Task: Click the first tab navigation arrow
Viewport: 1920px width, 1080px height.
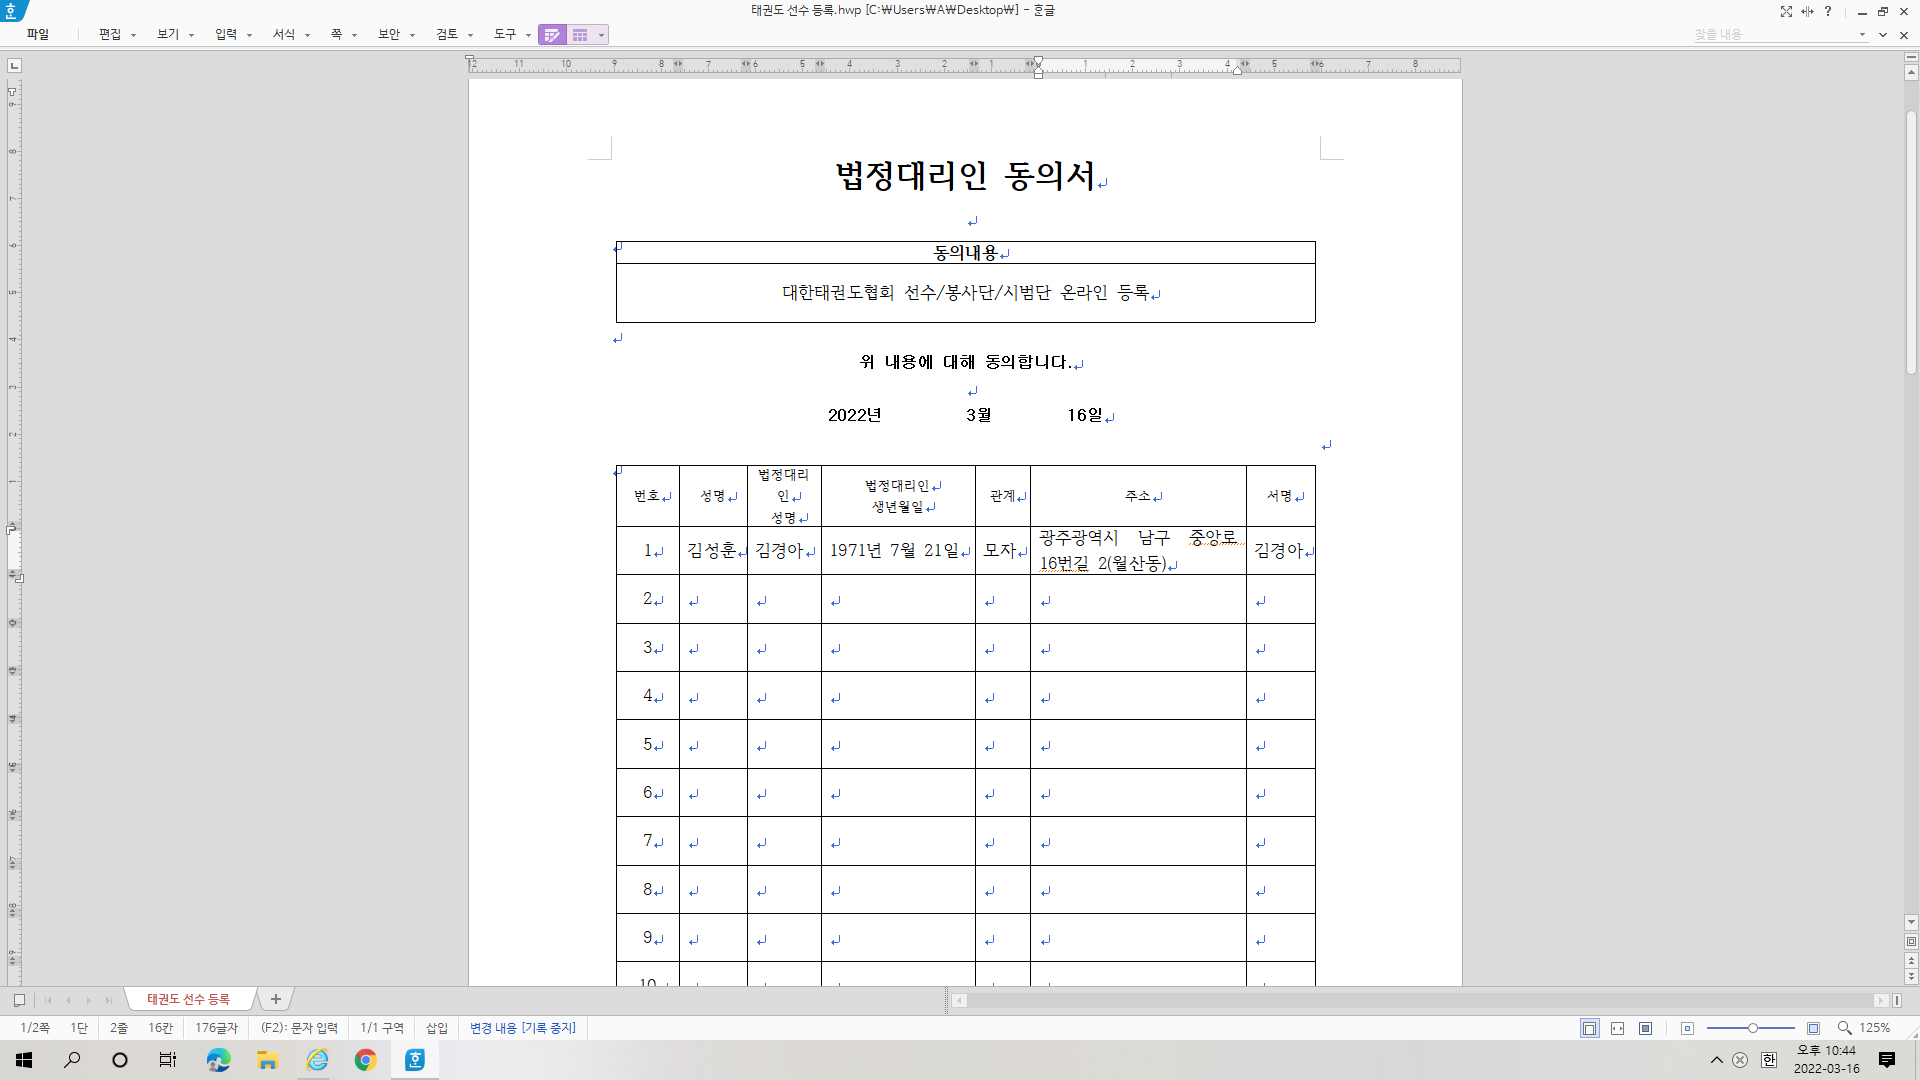Action: [x=48, y=1000]
